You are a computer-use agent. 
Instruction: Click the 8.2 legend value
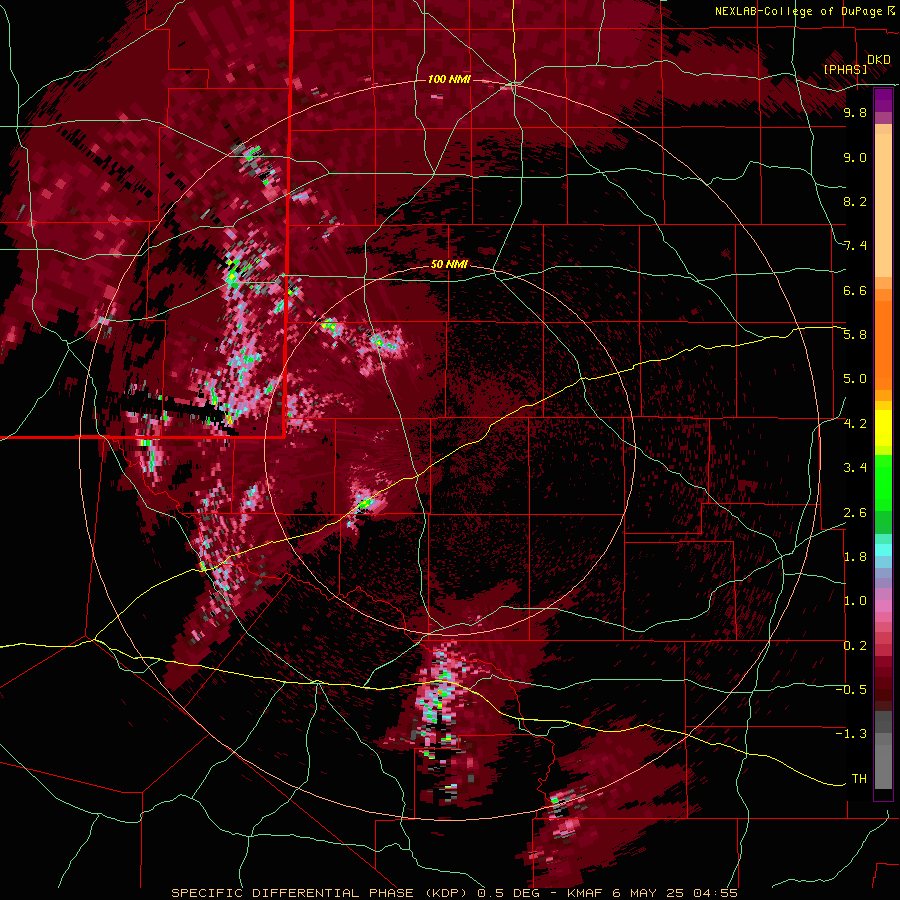(x=855, y=202)
